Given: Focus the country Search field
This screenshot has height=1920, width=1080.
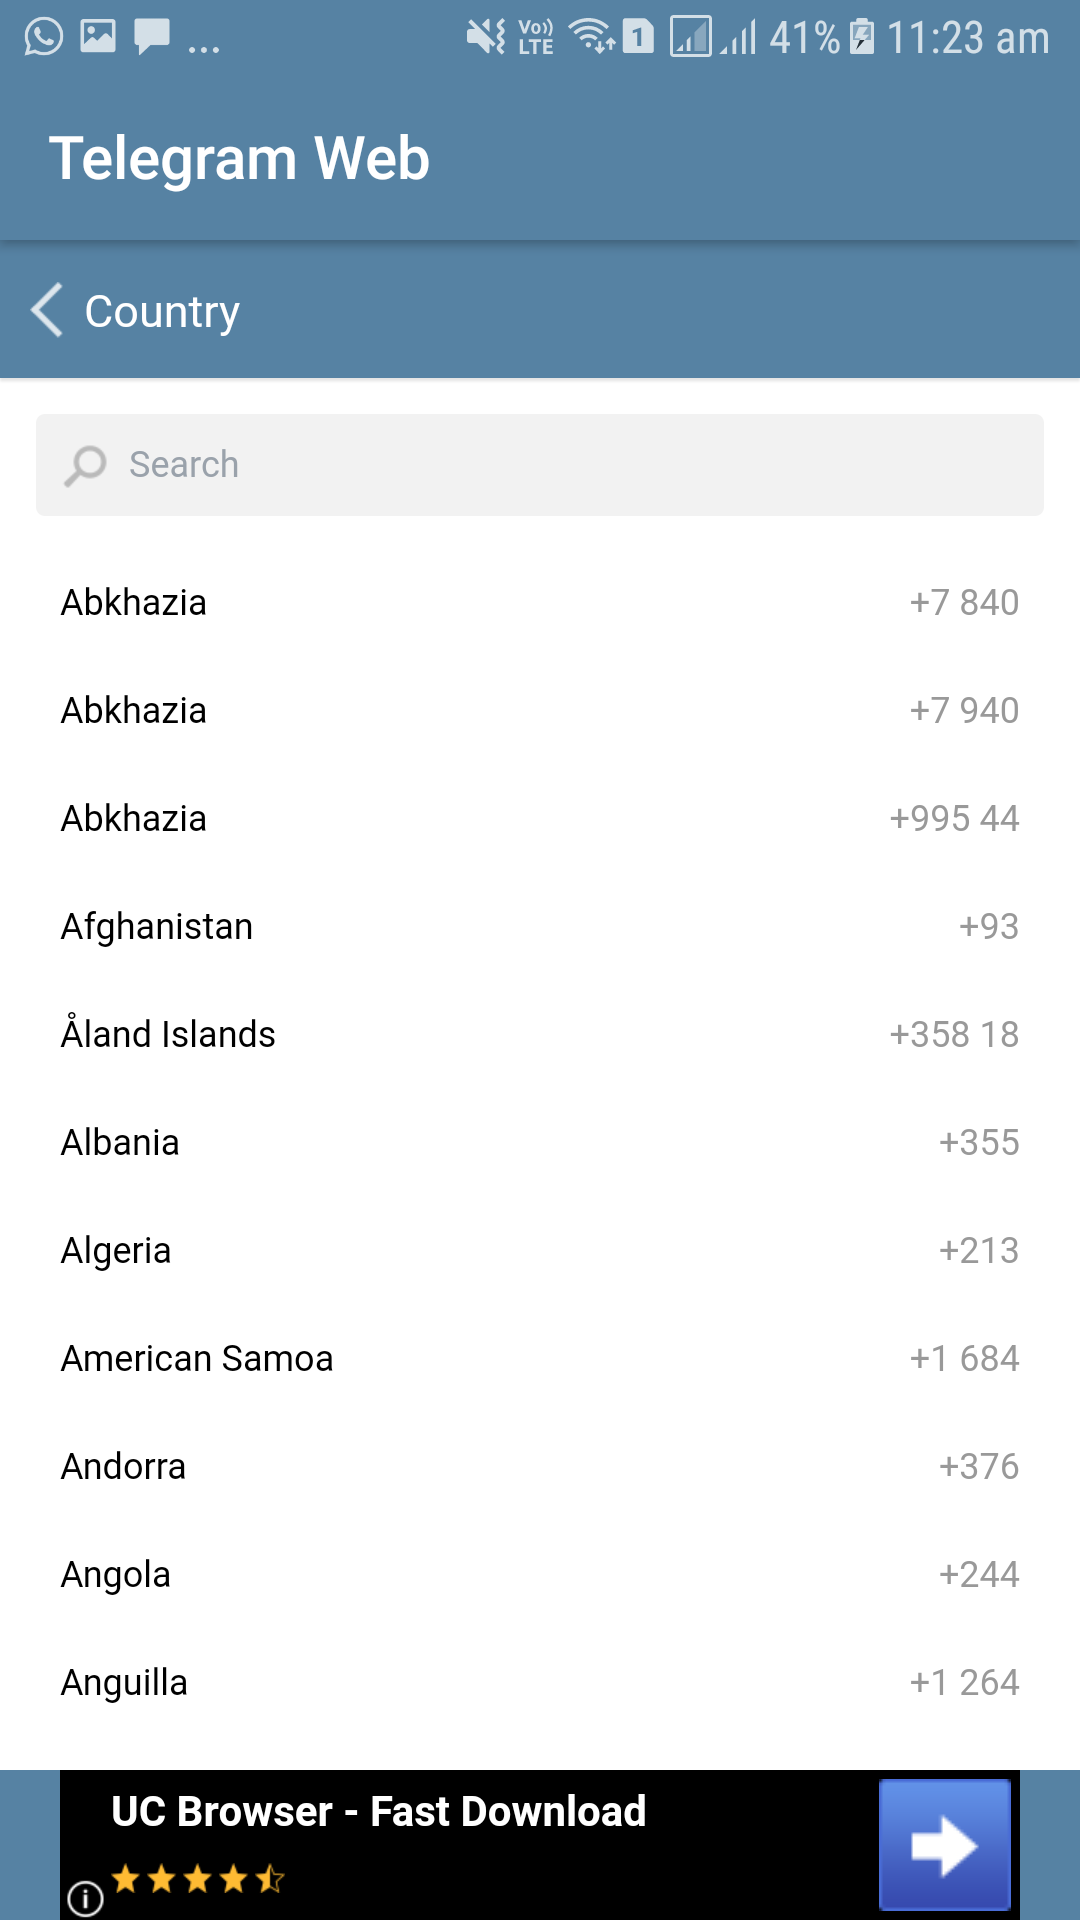Looking at the screenshot, I should 540,465.
